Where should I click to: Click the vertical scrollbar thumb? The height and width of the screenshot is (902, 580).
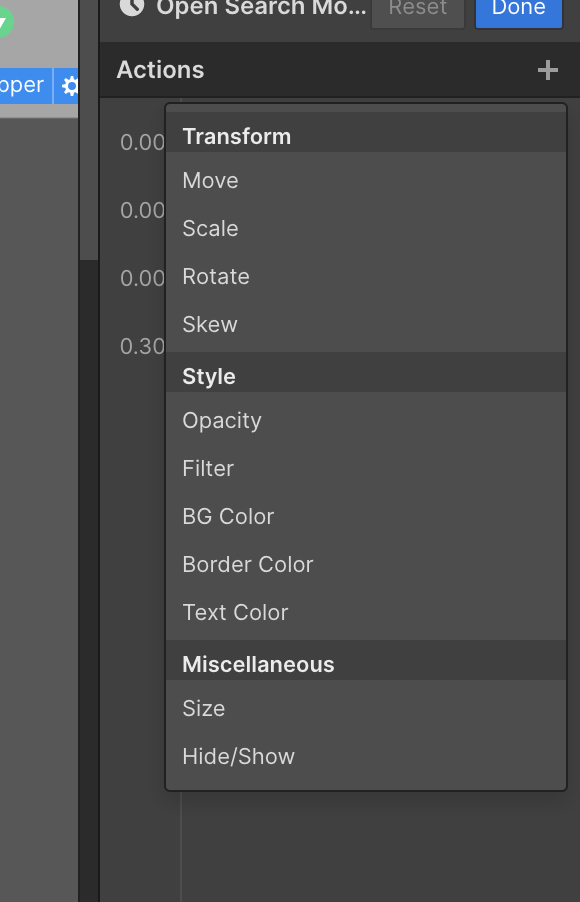coord(89,129)
